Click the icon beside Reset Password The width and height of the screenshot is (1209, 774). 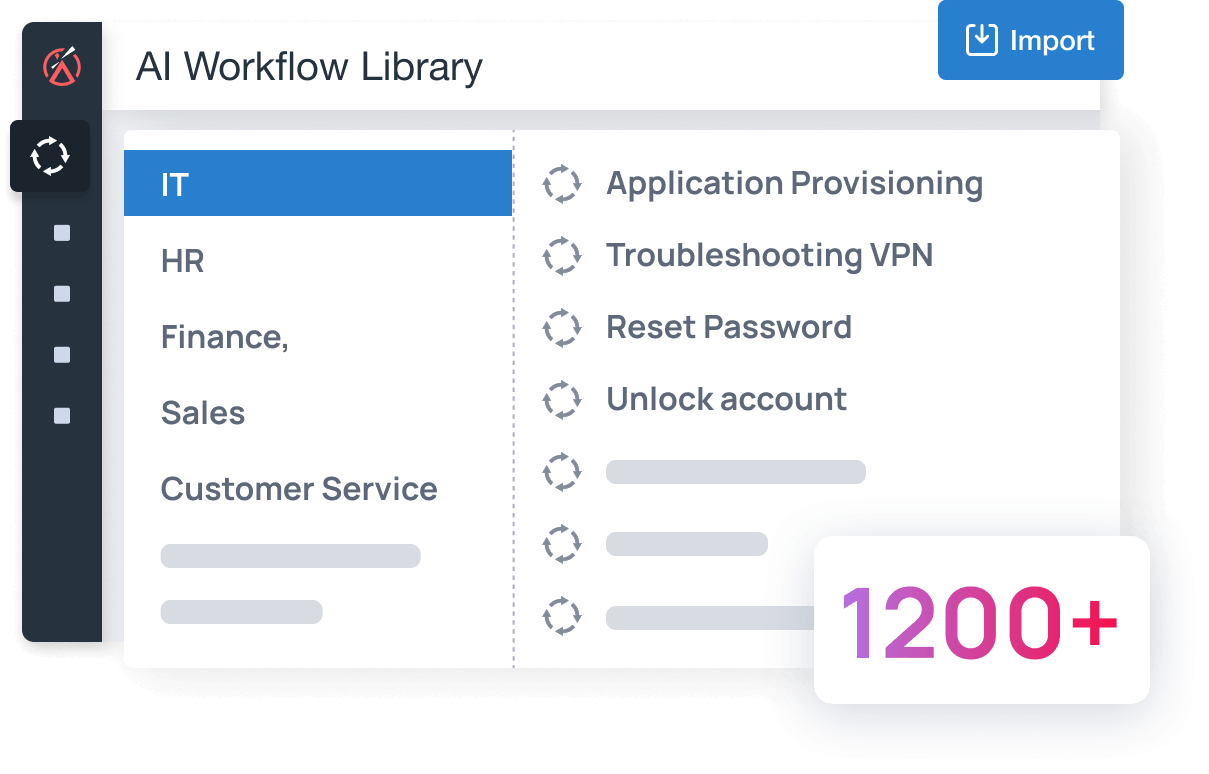pyautogui.click(x=561, y=328)
